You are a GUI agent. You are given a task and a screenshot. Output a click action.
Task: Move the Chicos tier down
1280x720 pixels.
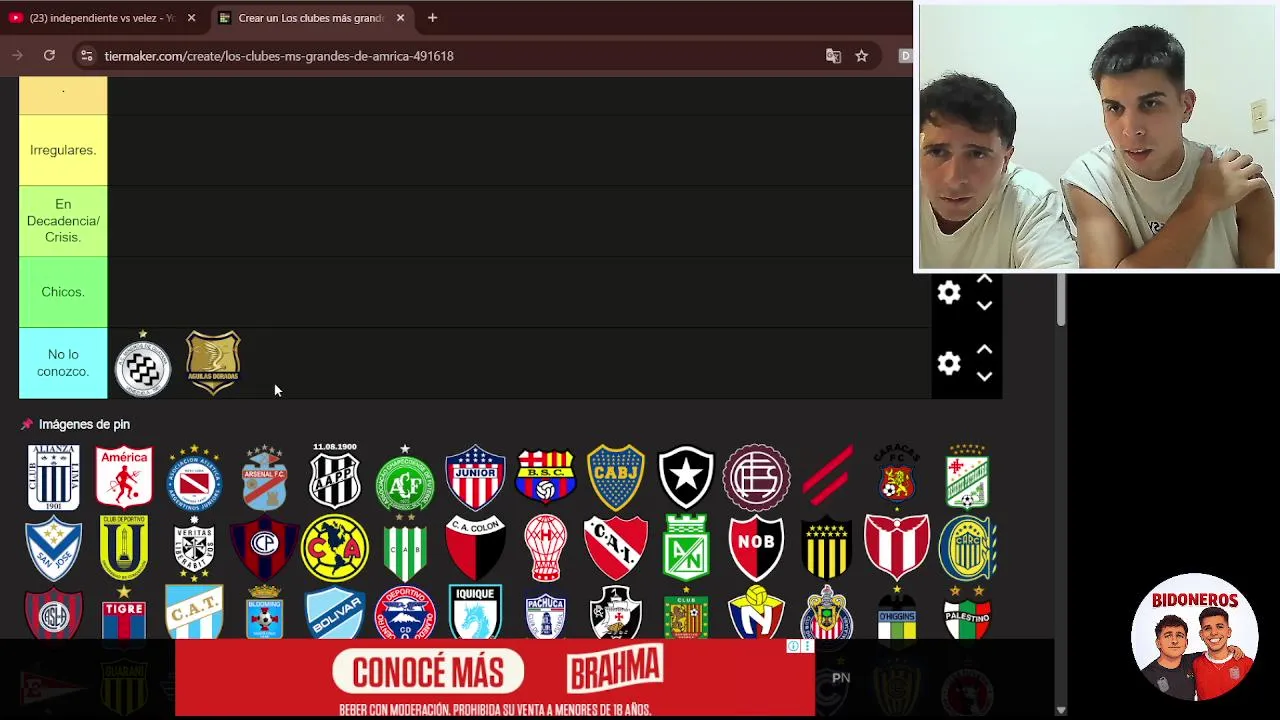pyautogui.click(x=984, y=305)
